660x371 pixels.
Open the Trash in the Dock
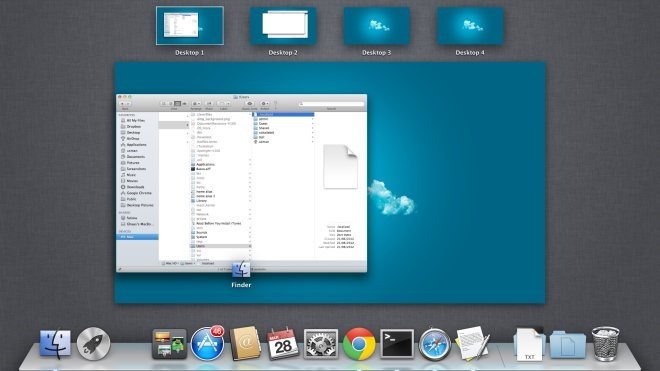(x=605, y=344)
